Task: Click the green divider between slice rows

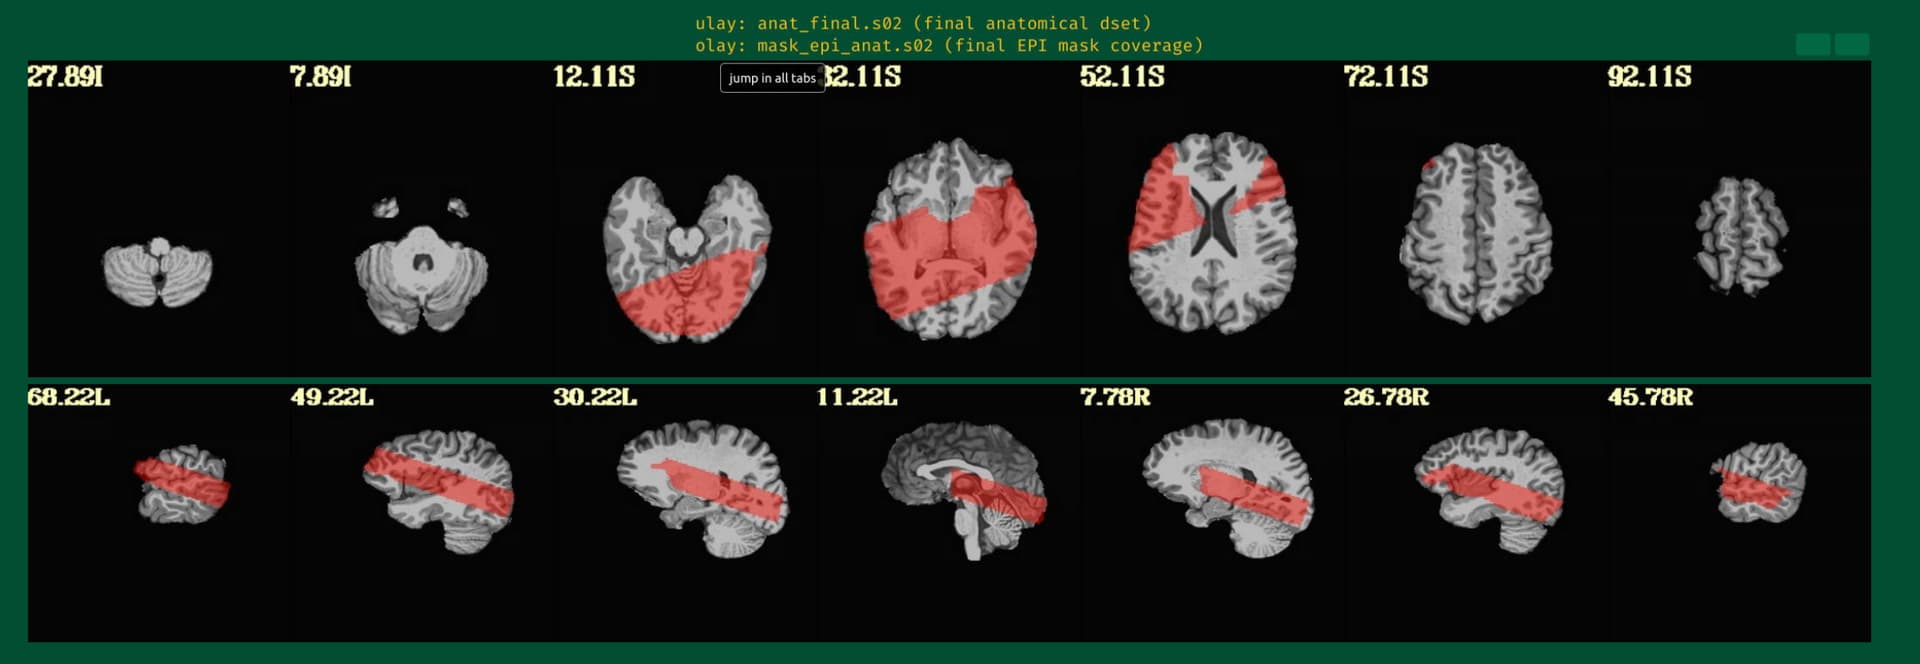Action: coord(948,380)
